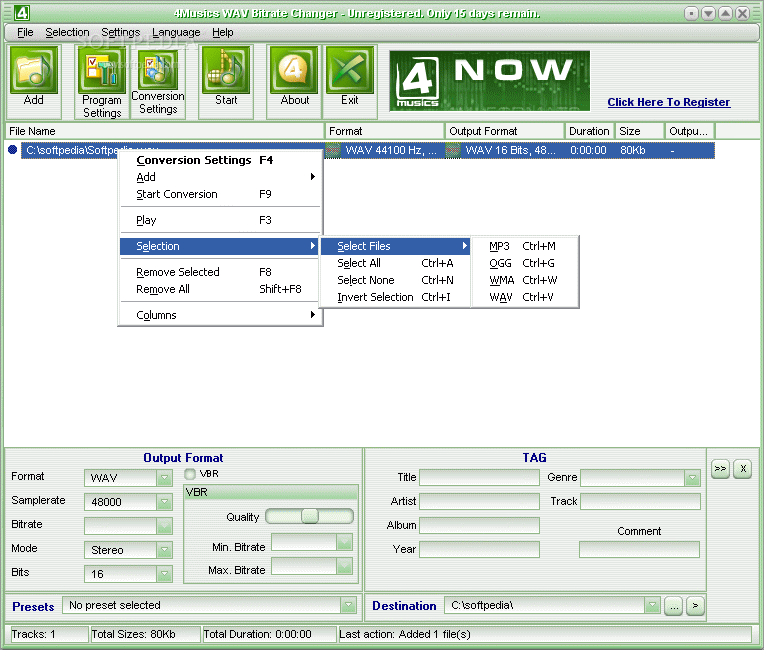Click the Size column header
The width and height of the screenshot is (764, 650).
(639, 131)
